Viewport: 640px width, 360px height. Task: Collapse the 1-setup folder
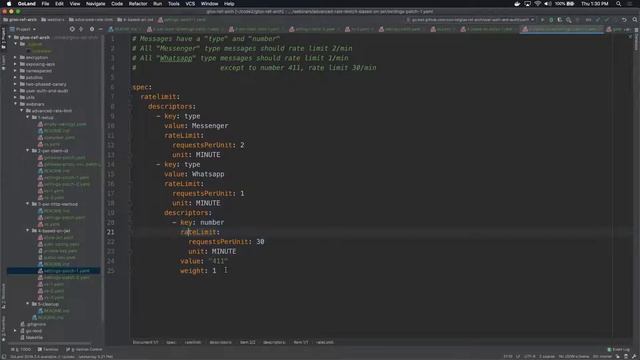(x=28, y=117)
